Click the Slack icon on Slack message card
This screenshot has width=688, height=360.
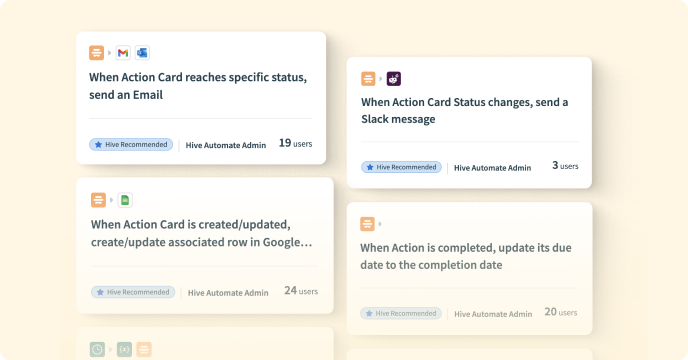click(x=394, y=79)
